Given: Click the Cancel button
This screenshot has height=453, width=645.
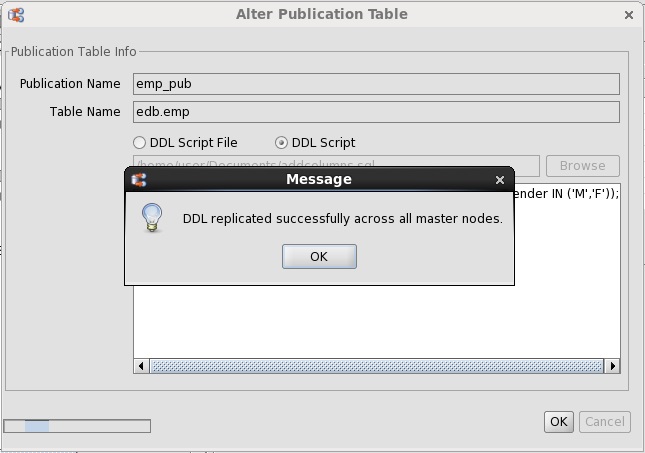Looking at the screenshot, I should click(605, 422).
